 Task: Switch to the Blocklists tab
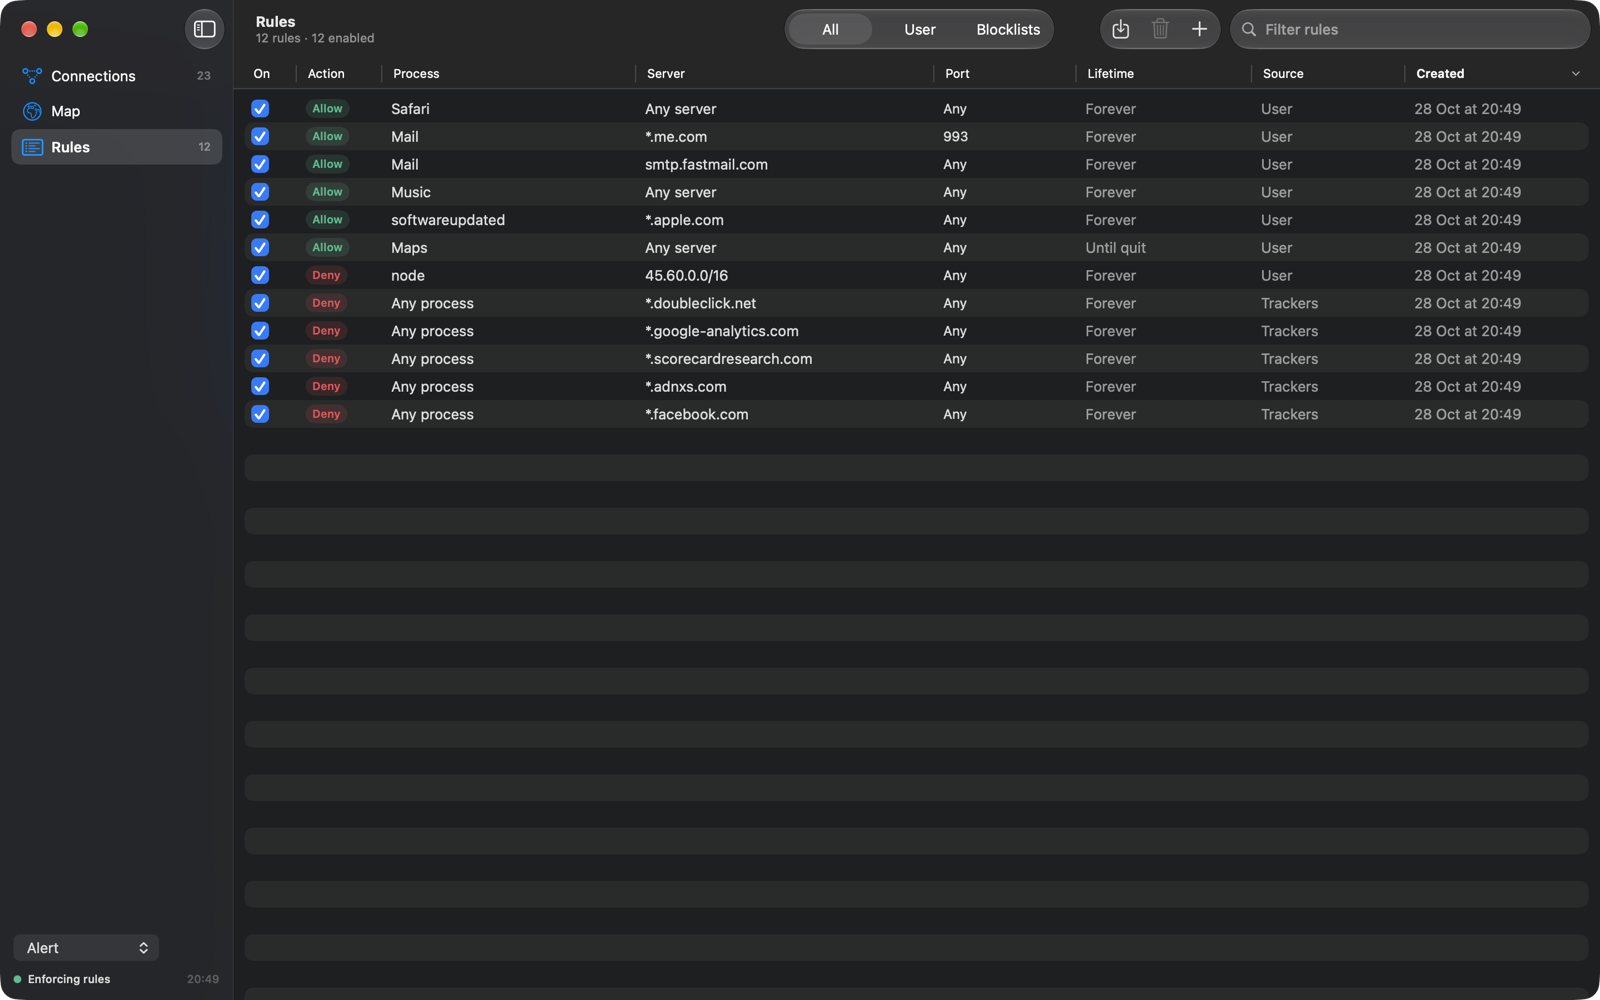click(1008, 30)
